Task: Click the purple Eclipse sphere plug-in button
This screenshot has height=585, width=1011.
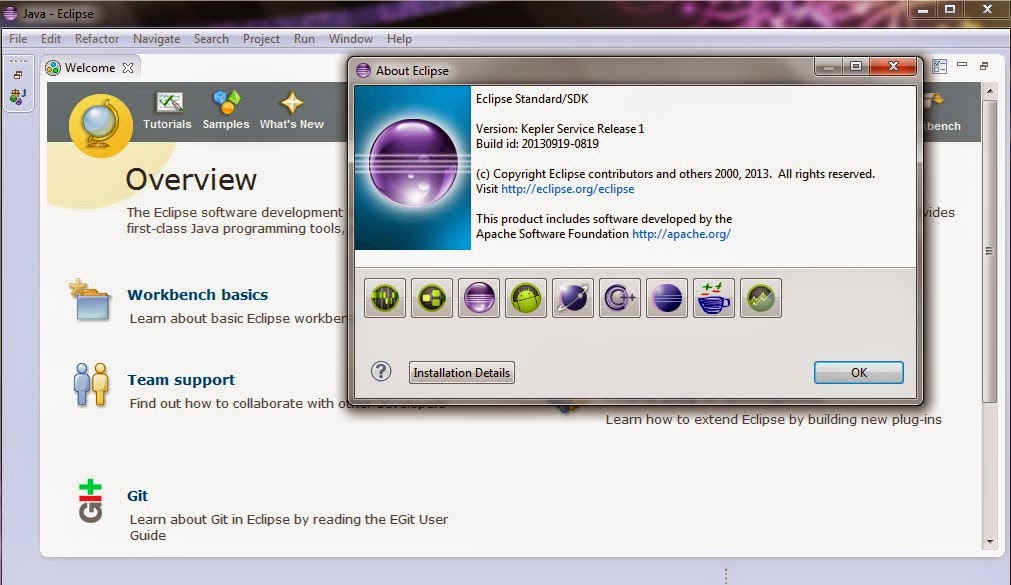Action: click(479, 298)
